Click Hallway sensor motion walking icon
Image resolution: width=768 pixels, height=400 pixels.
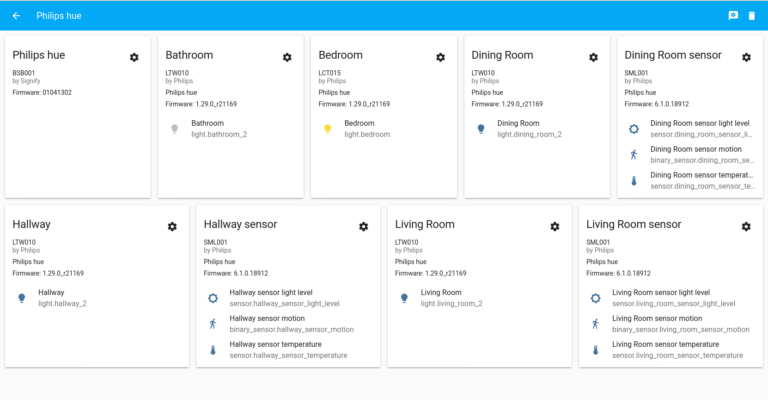pos(213,324)
